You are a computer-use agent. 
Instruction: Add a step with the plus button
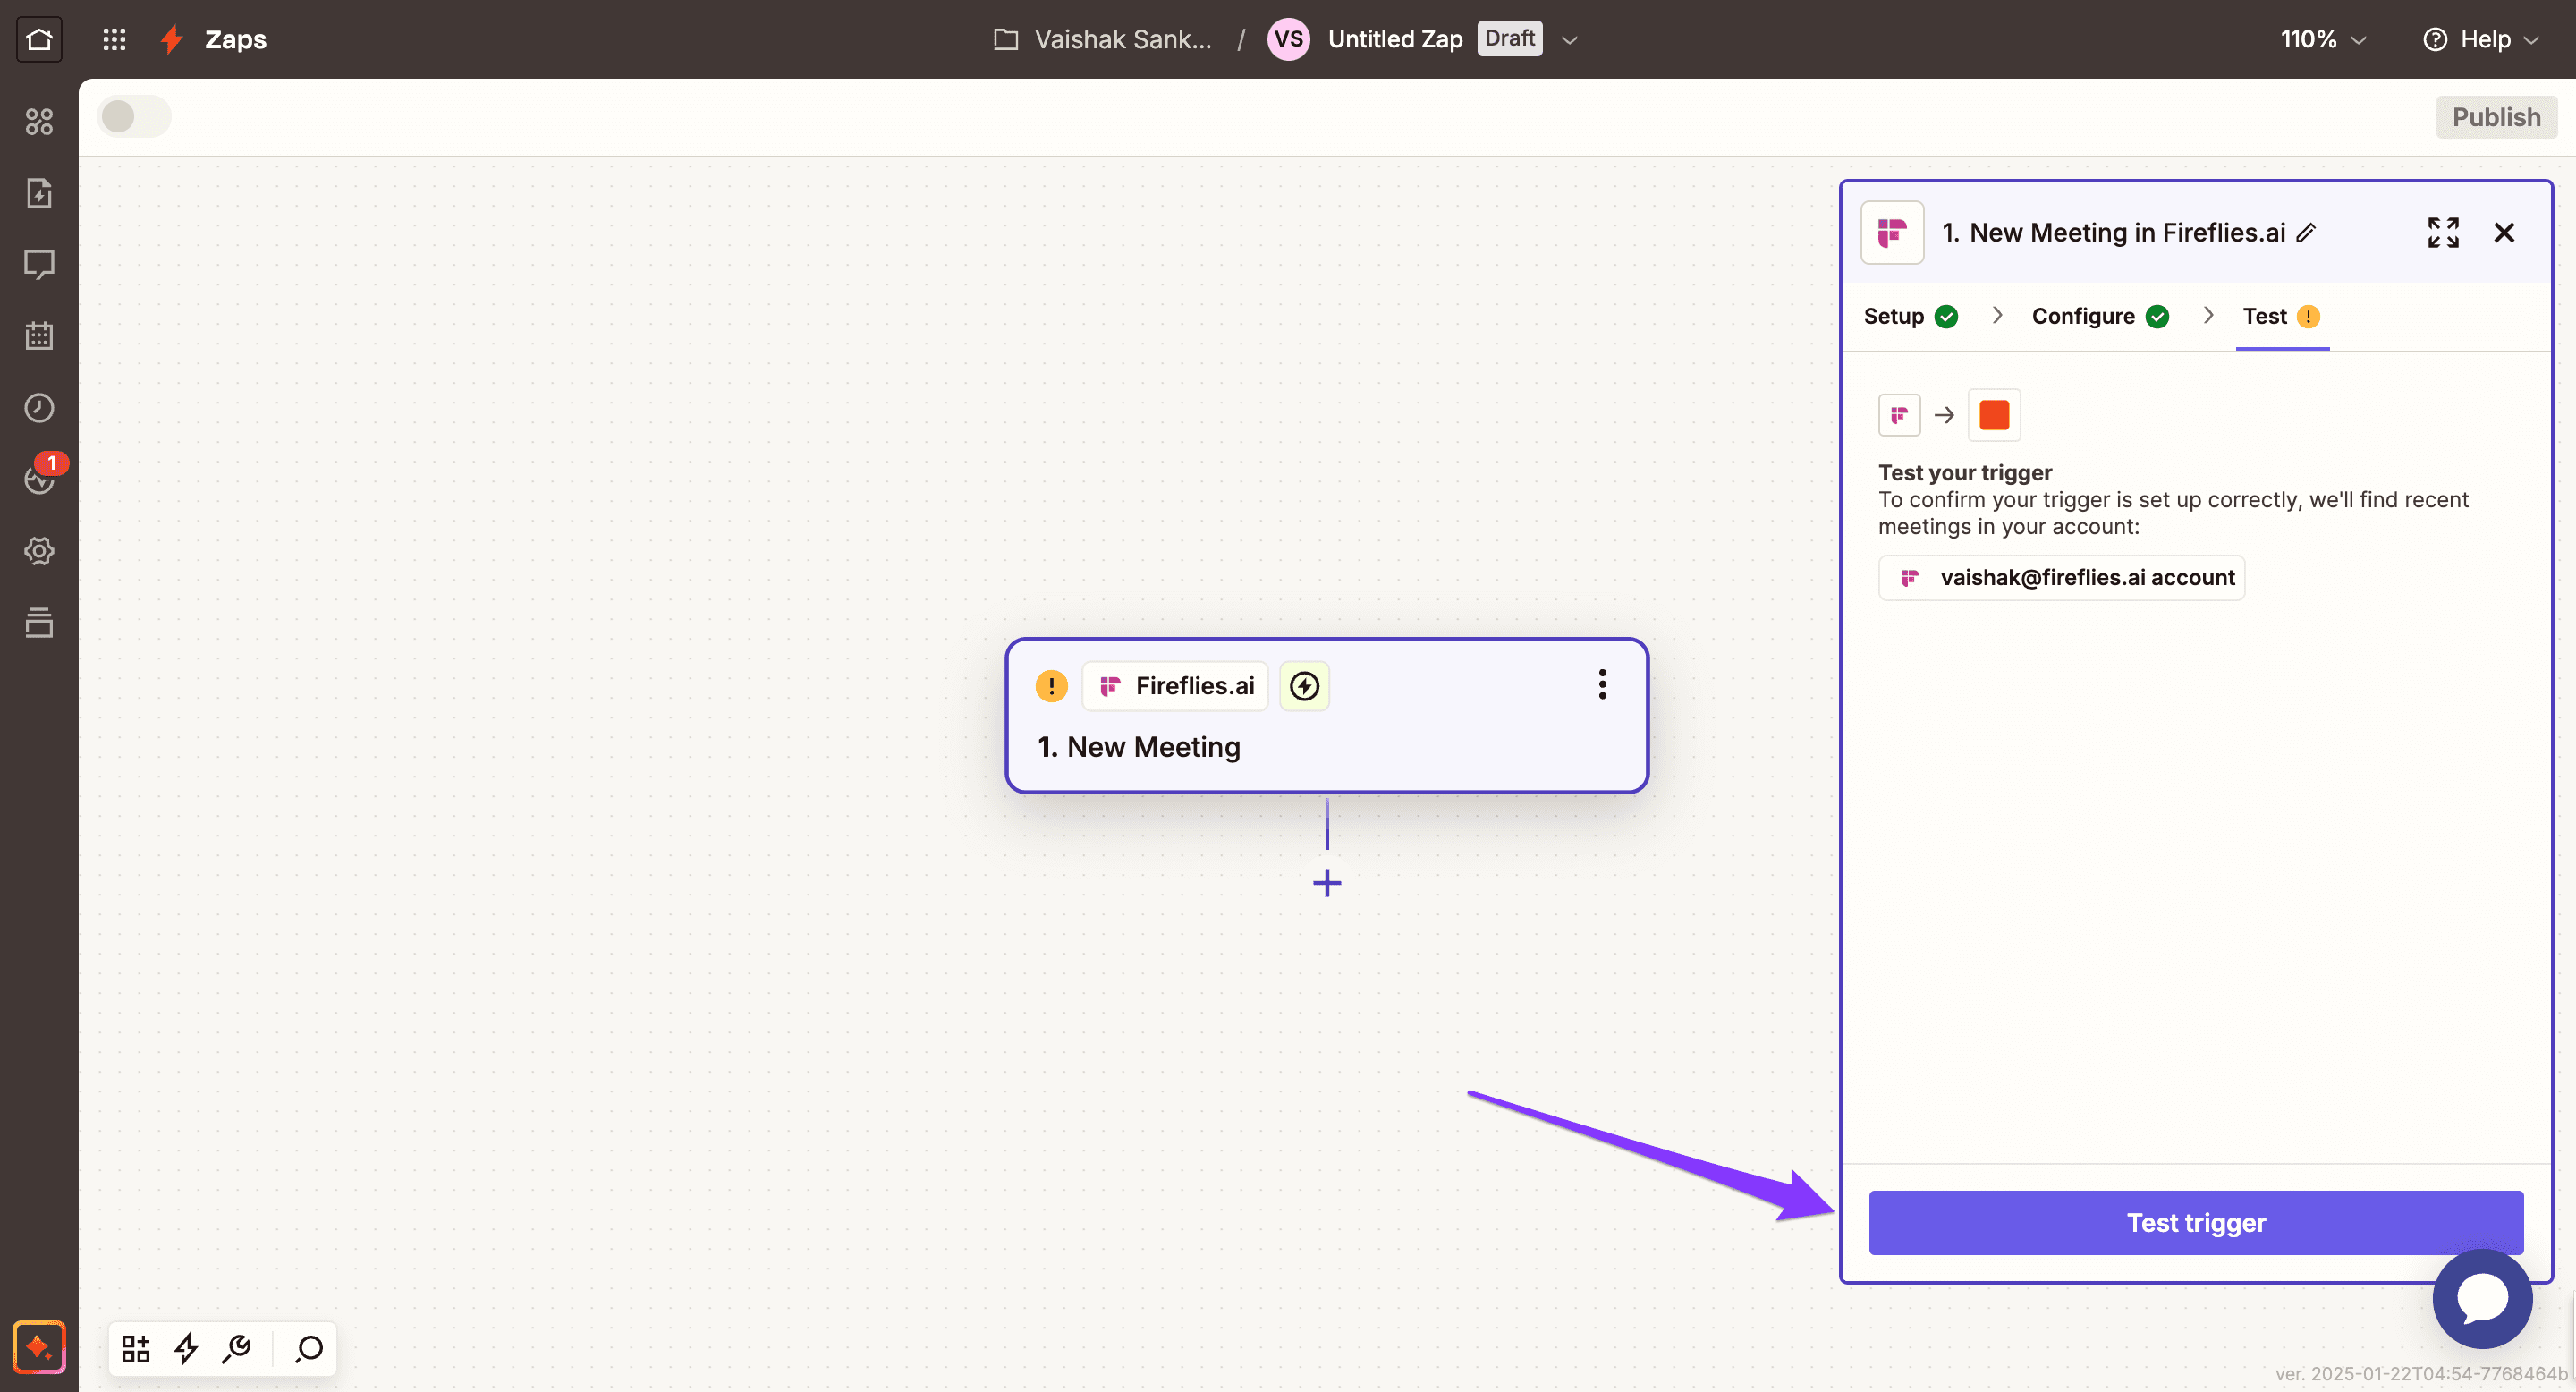(x=1327, y=883)
